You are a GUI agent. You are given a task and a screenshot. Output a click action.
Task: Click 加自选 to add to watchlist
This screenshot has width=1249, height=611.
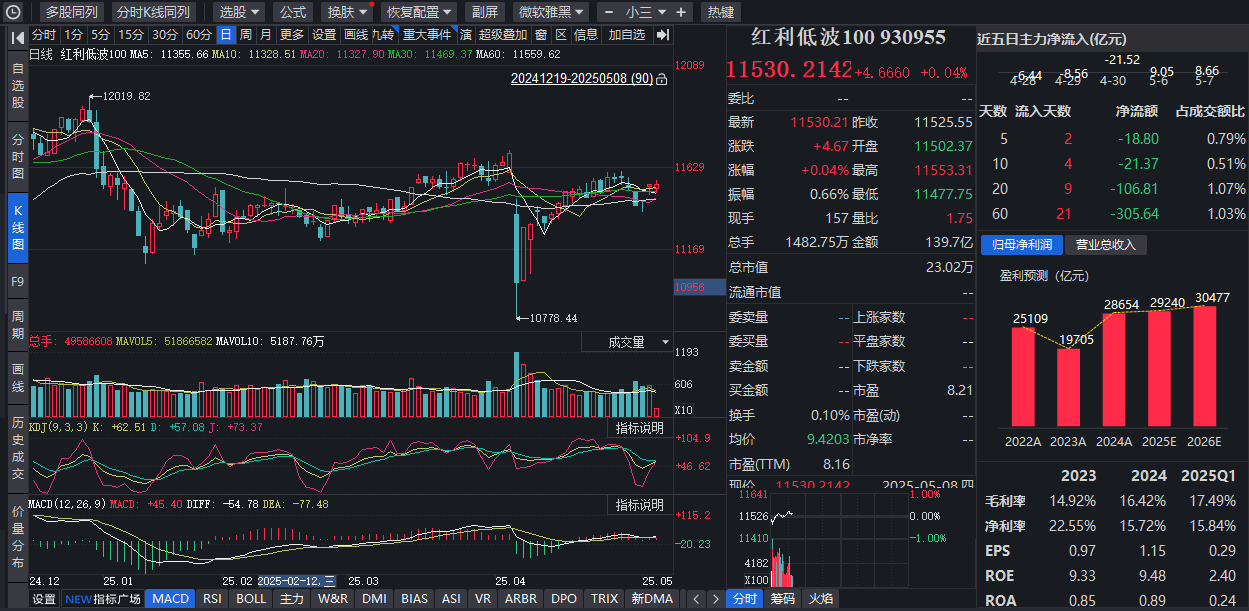click(627, 35)
